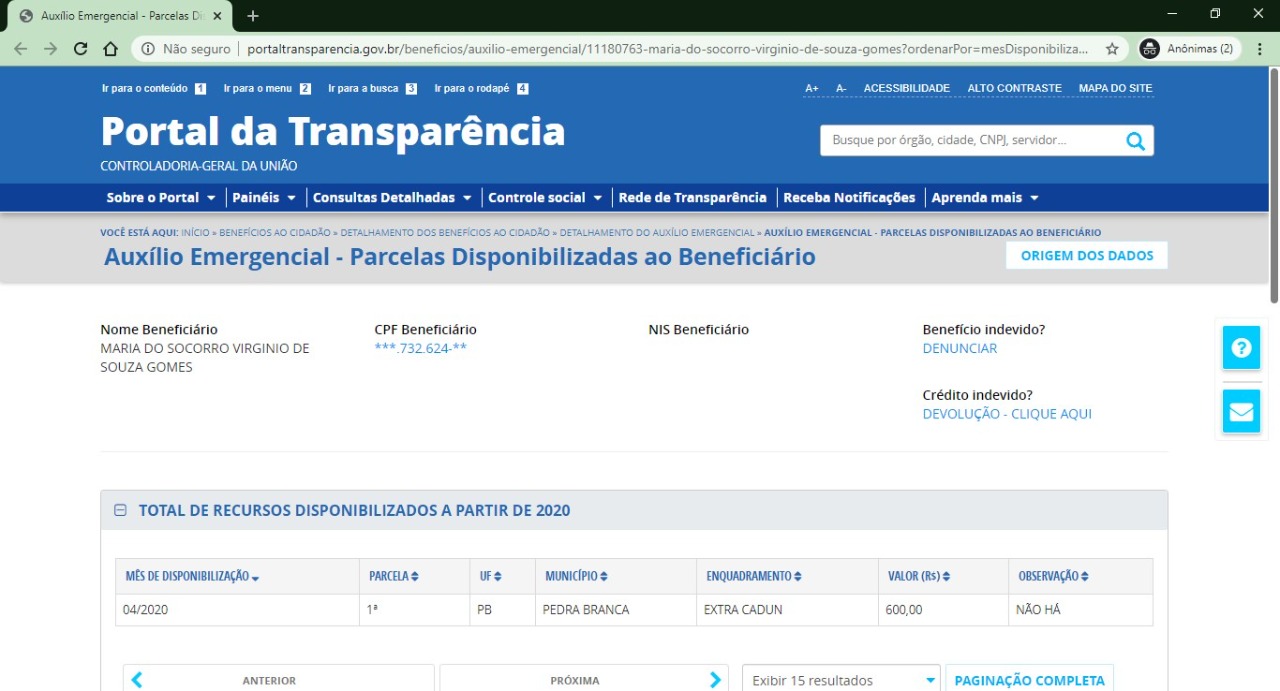Go to next page with right arrow
1280x691 pixels.
(x=715, y=680)
